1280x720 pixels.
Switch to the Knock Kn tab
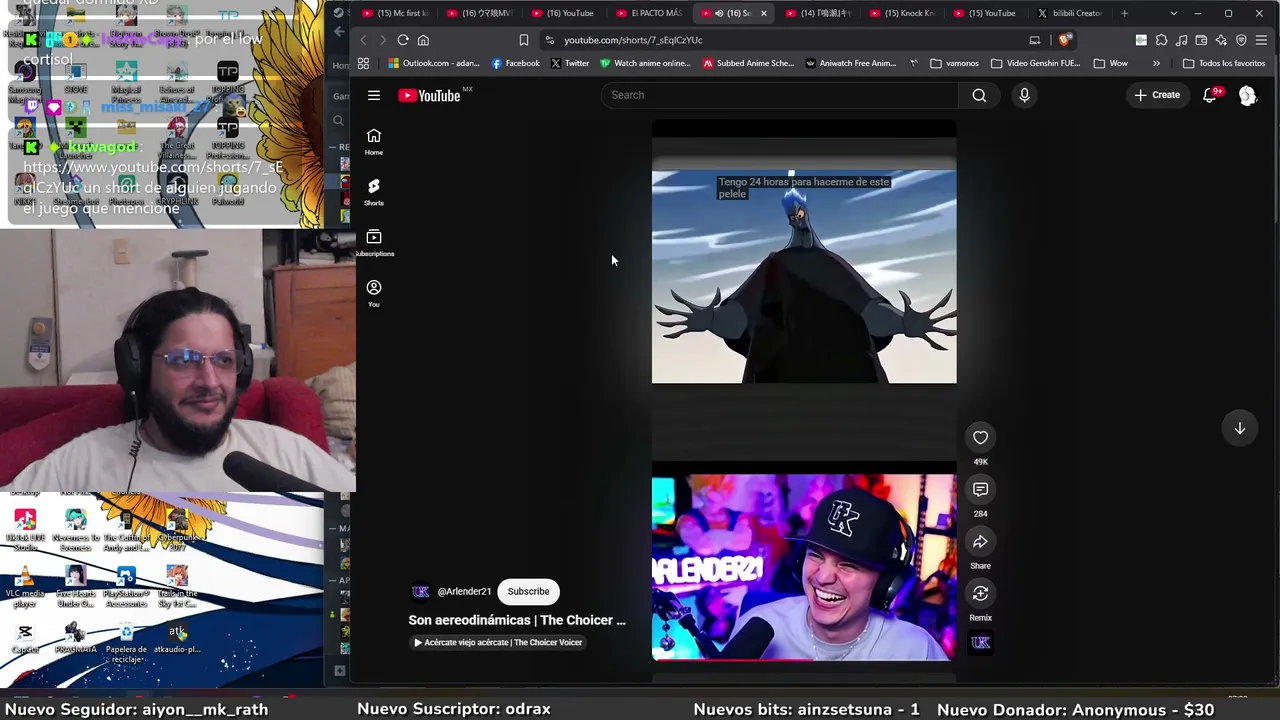[x=903, y=13]
